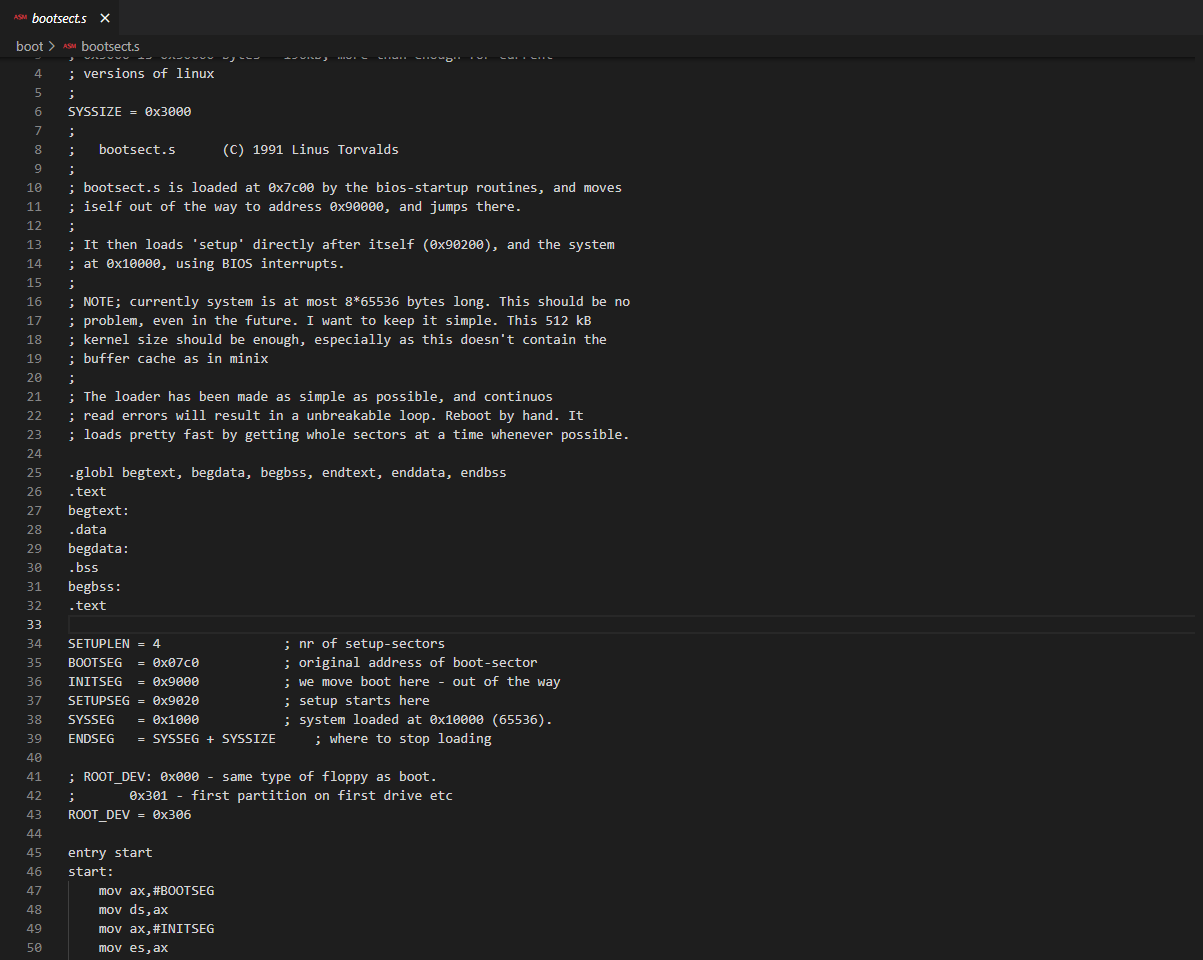The width and height of the screenshot is (1203, 960).
Task: Open the bootsect.s breadcrumb item
Action: coord(110,45)
